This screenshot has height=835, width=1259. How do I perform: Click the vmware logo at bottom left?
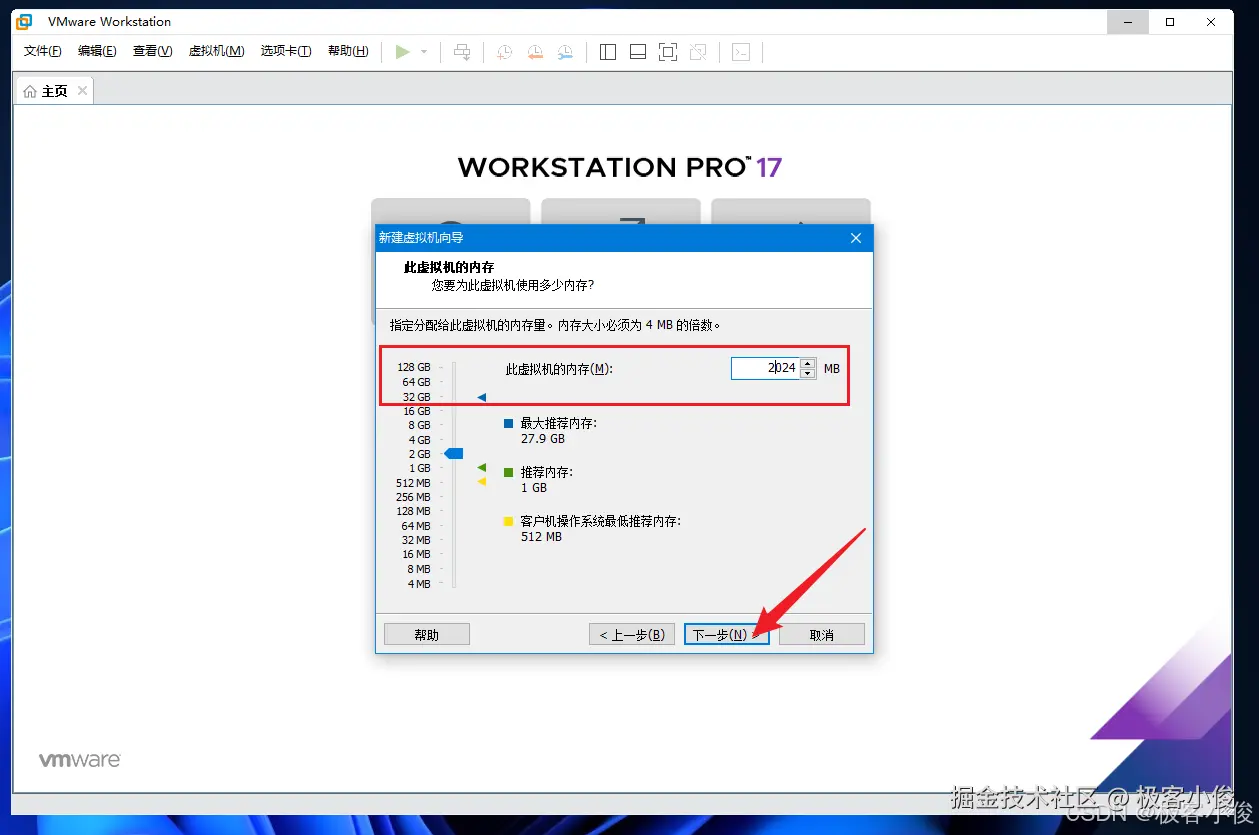80,760
